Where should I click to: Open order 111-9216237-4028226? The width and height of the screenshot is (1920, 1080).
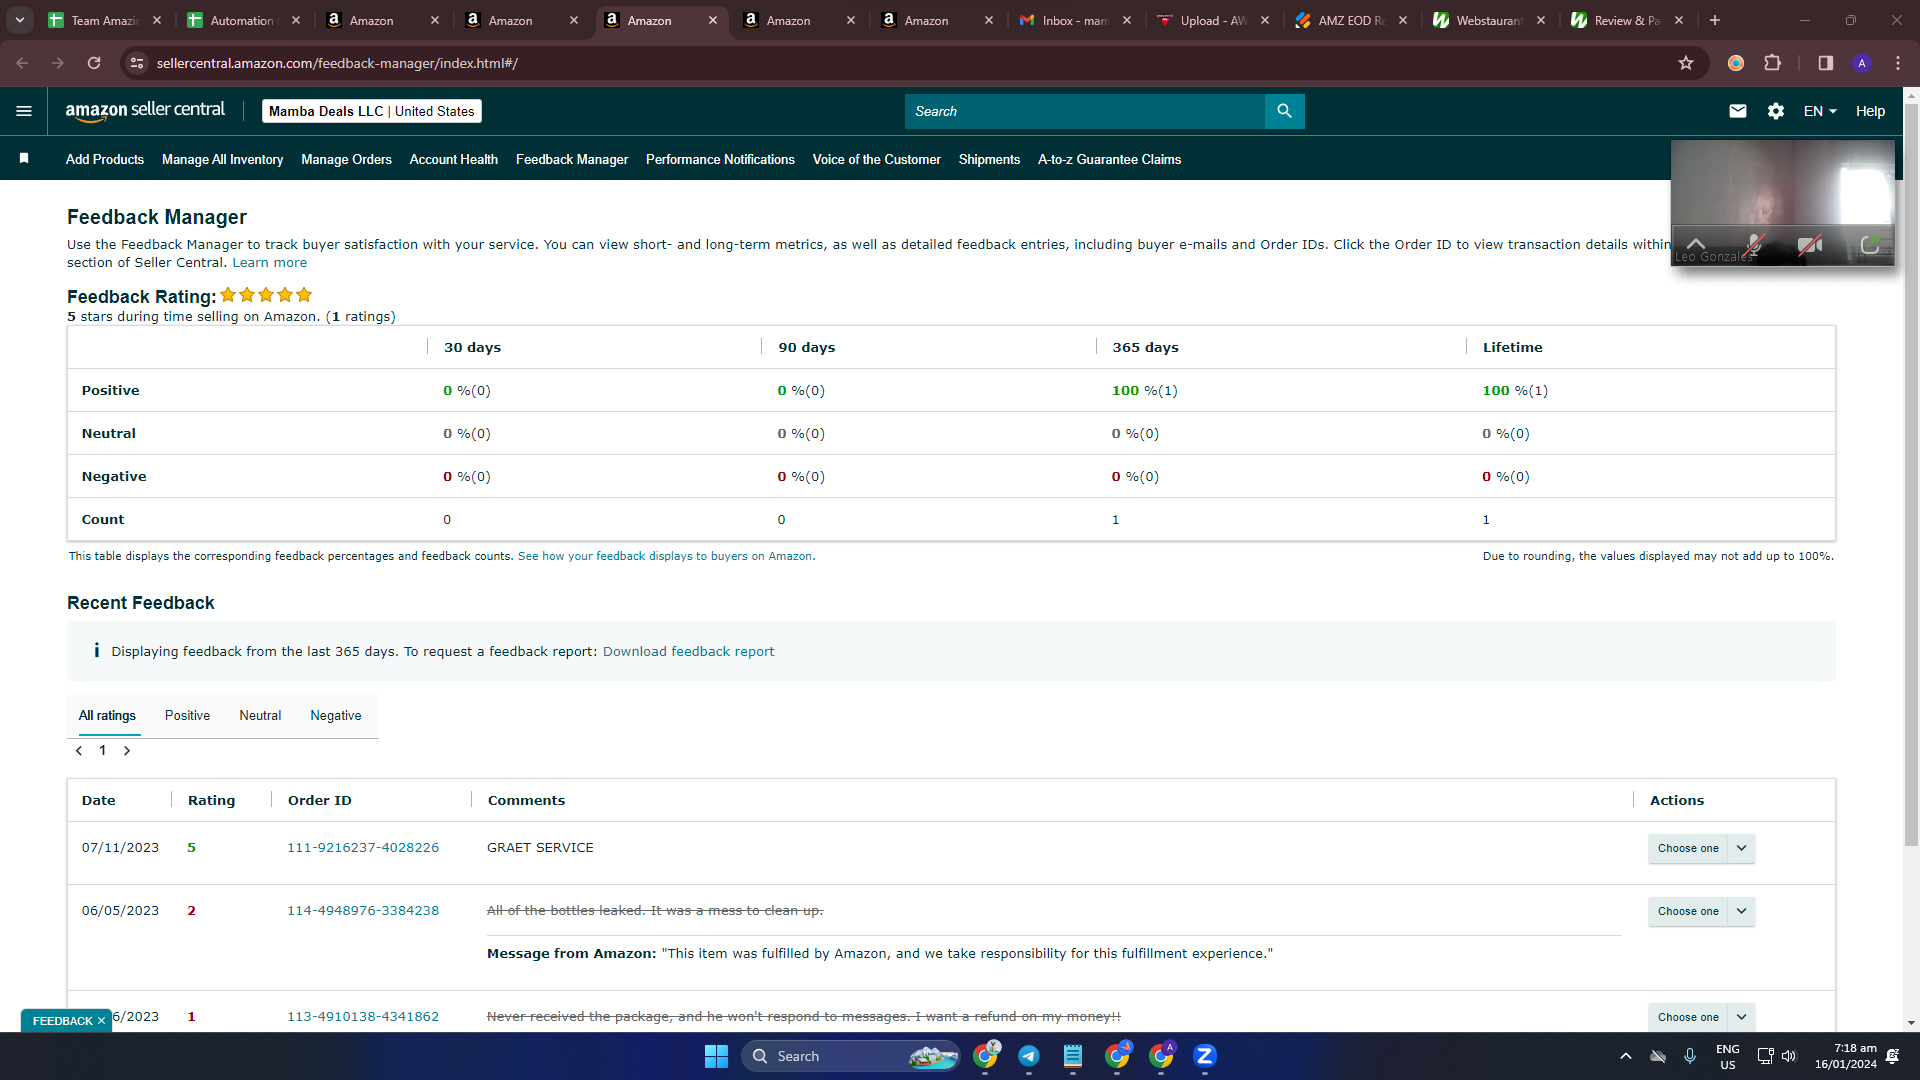(x=363, y=848)
